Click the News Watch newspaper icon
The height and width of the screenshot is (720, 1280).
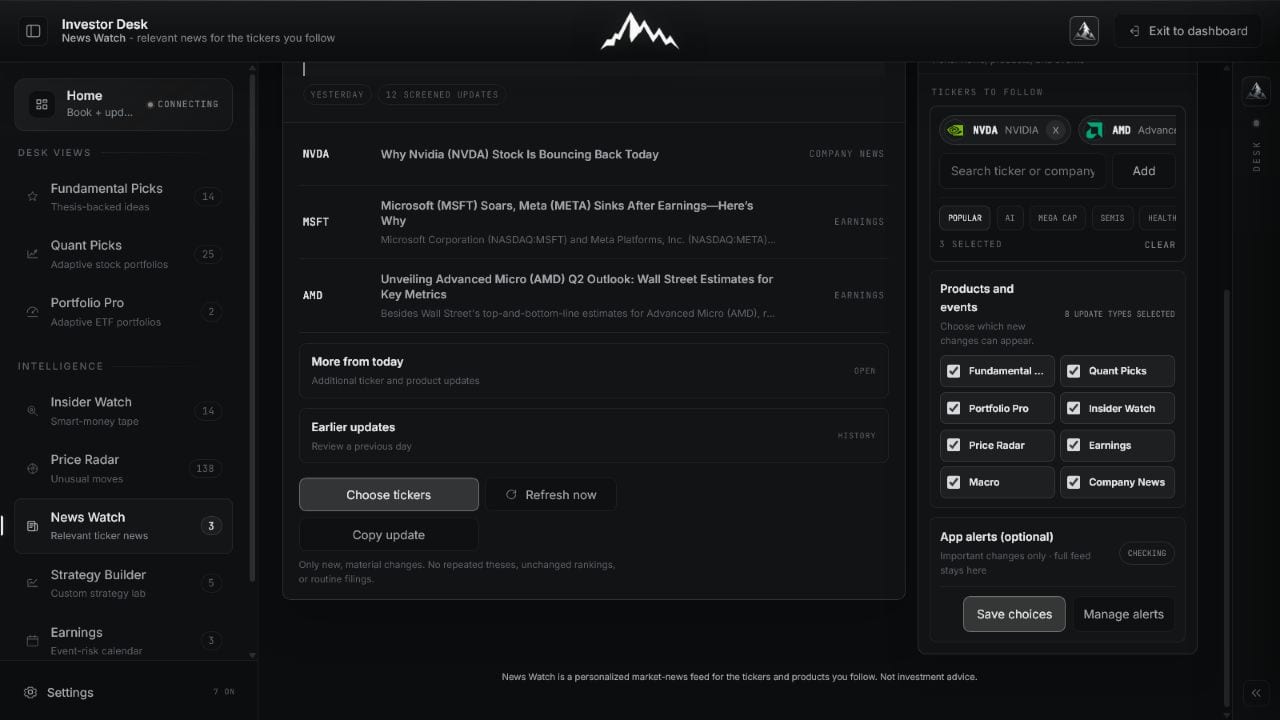point(32,526)
